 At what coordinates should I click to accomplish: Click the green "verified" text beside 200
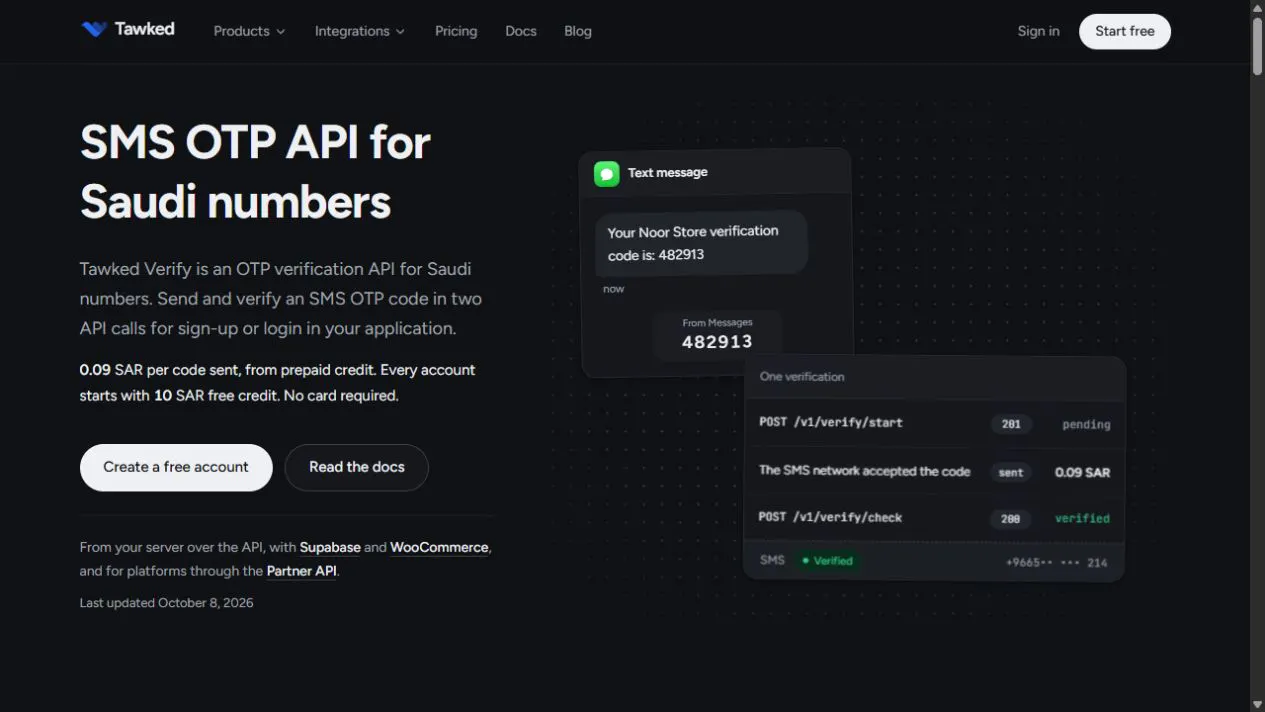[x=1082, y=519]
